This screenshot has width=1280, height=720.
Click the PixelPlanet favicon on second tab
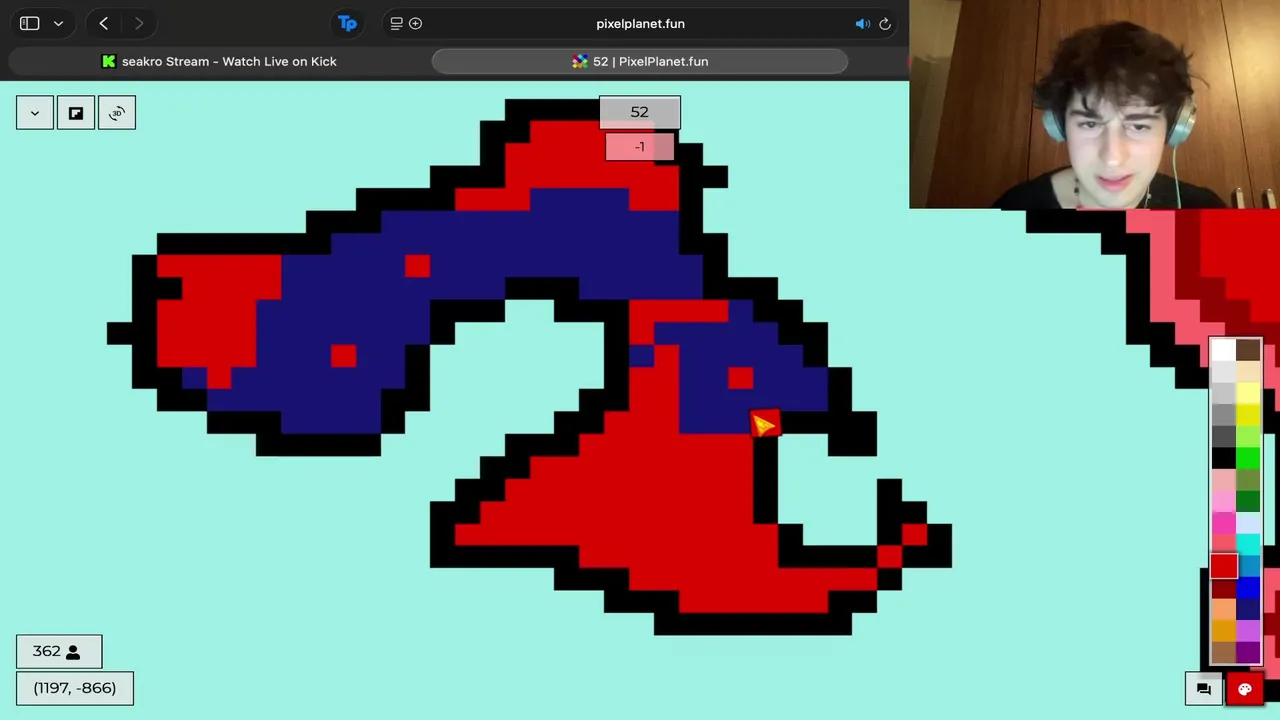[x=580, y=61]
